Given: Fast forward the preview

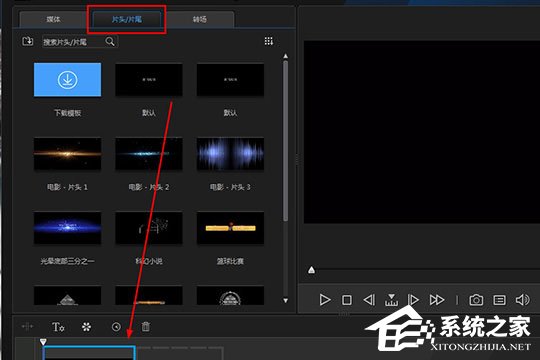Looking at the screenshot, I should click(x=437, y=300).
